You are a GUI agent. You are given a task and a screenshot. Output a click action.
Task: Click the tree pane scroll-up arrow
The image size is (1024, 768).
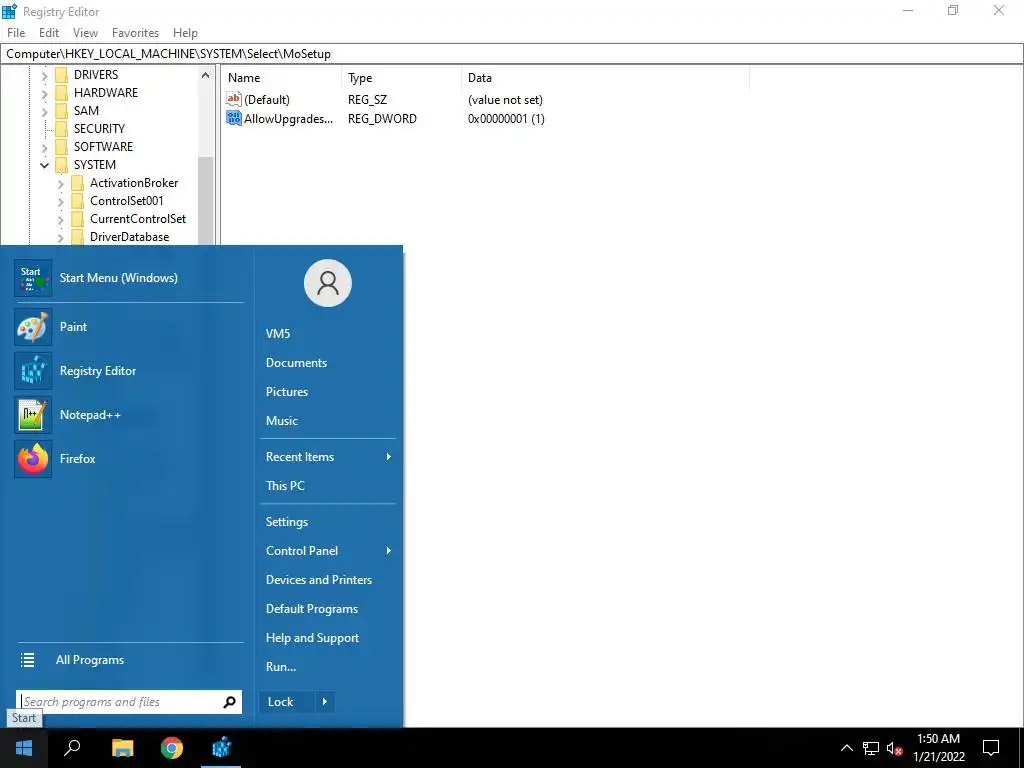pos(206,76)
